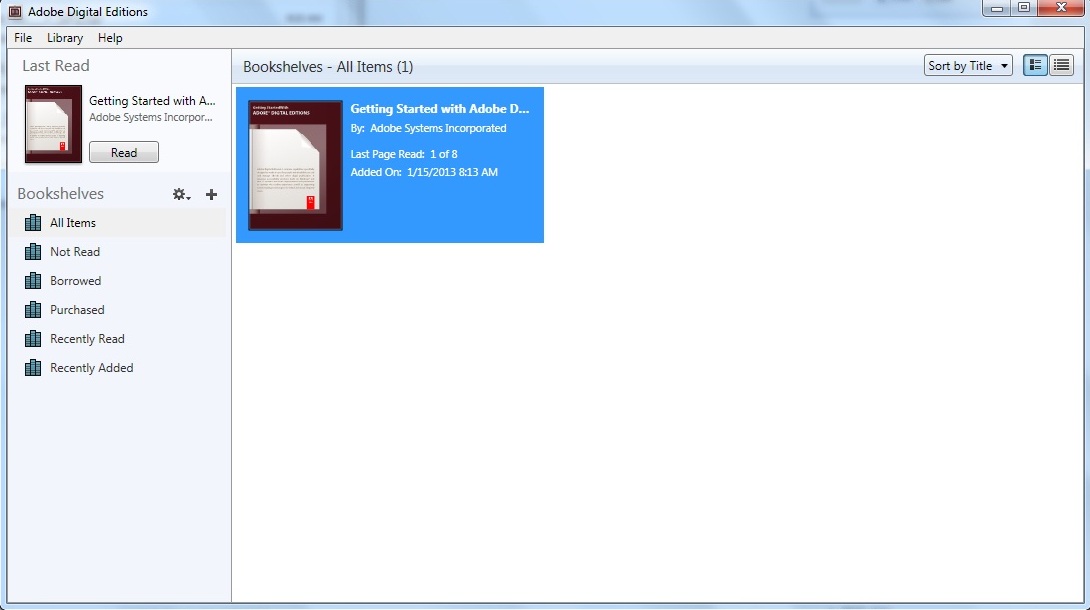Screen dimensions: 1090x610
Task: Open the Help menu
Action: coord(110,38)
